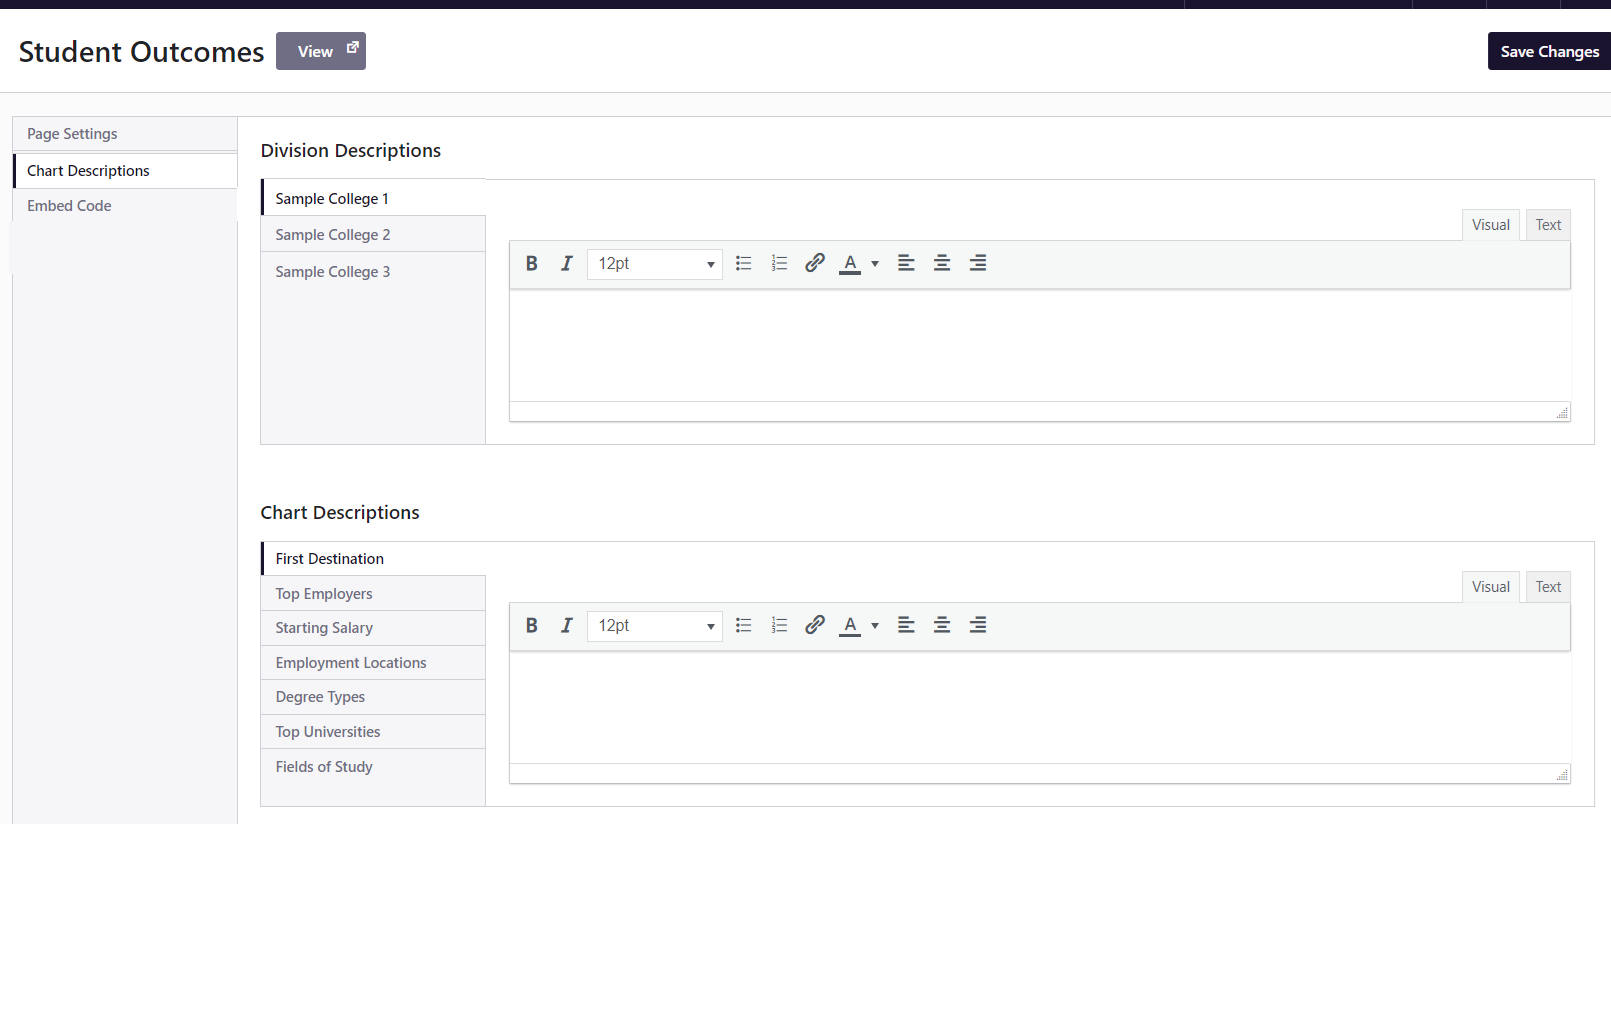Select Sample College 2 division
Screen dimensions: 1611x1012
(333, 235)
